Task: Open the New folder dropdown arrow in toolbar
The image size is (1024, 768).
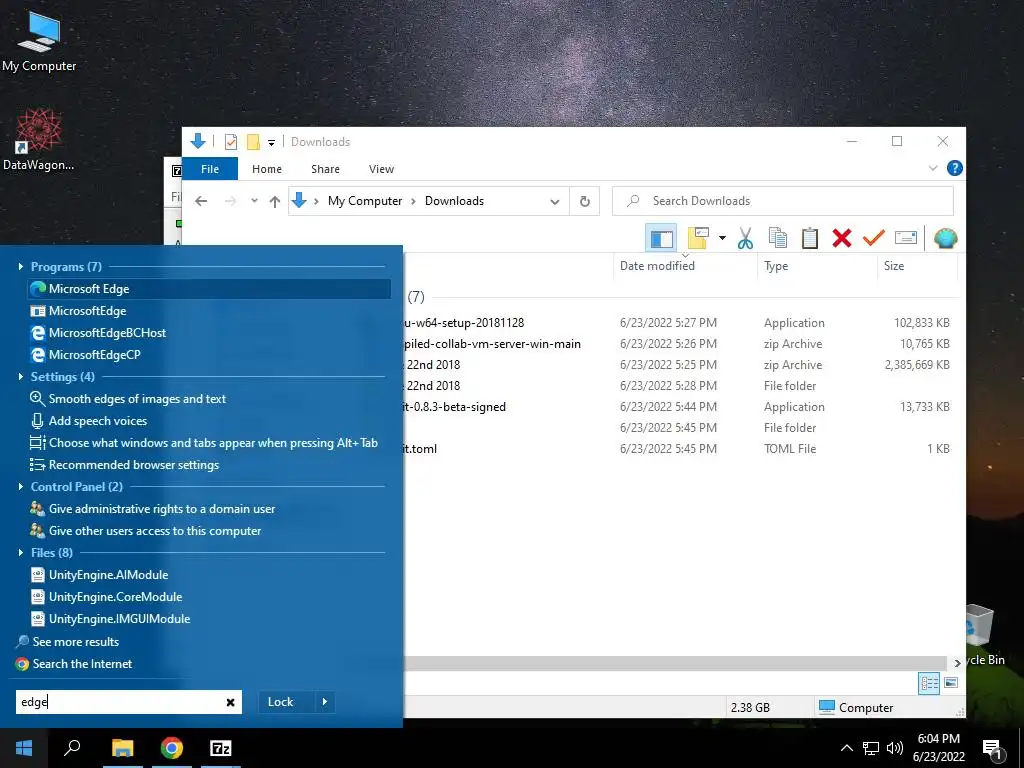Action: (722, 238)
